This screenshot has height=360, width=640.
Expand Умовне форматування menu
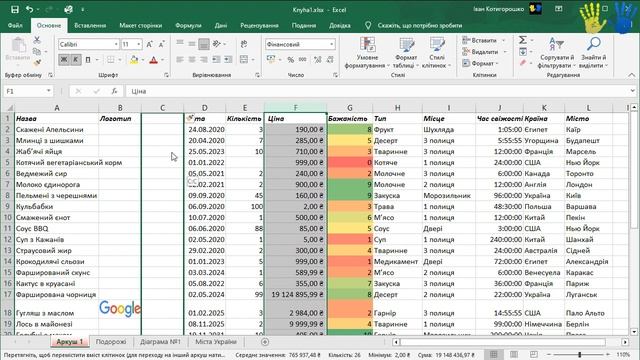[367, 52]
